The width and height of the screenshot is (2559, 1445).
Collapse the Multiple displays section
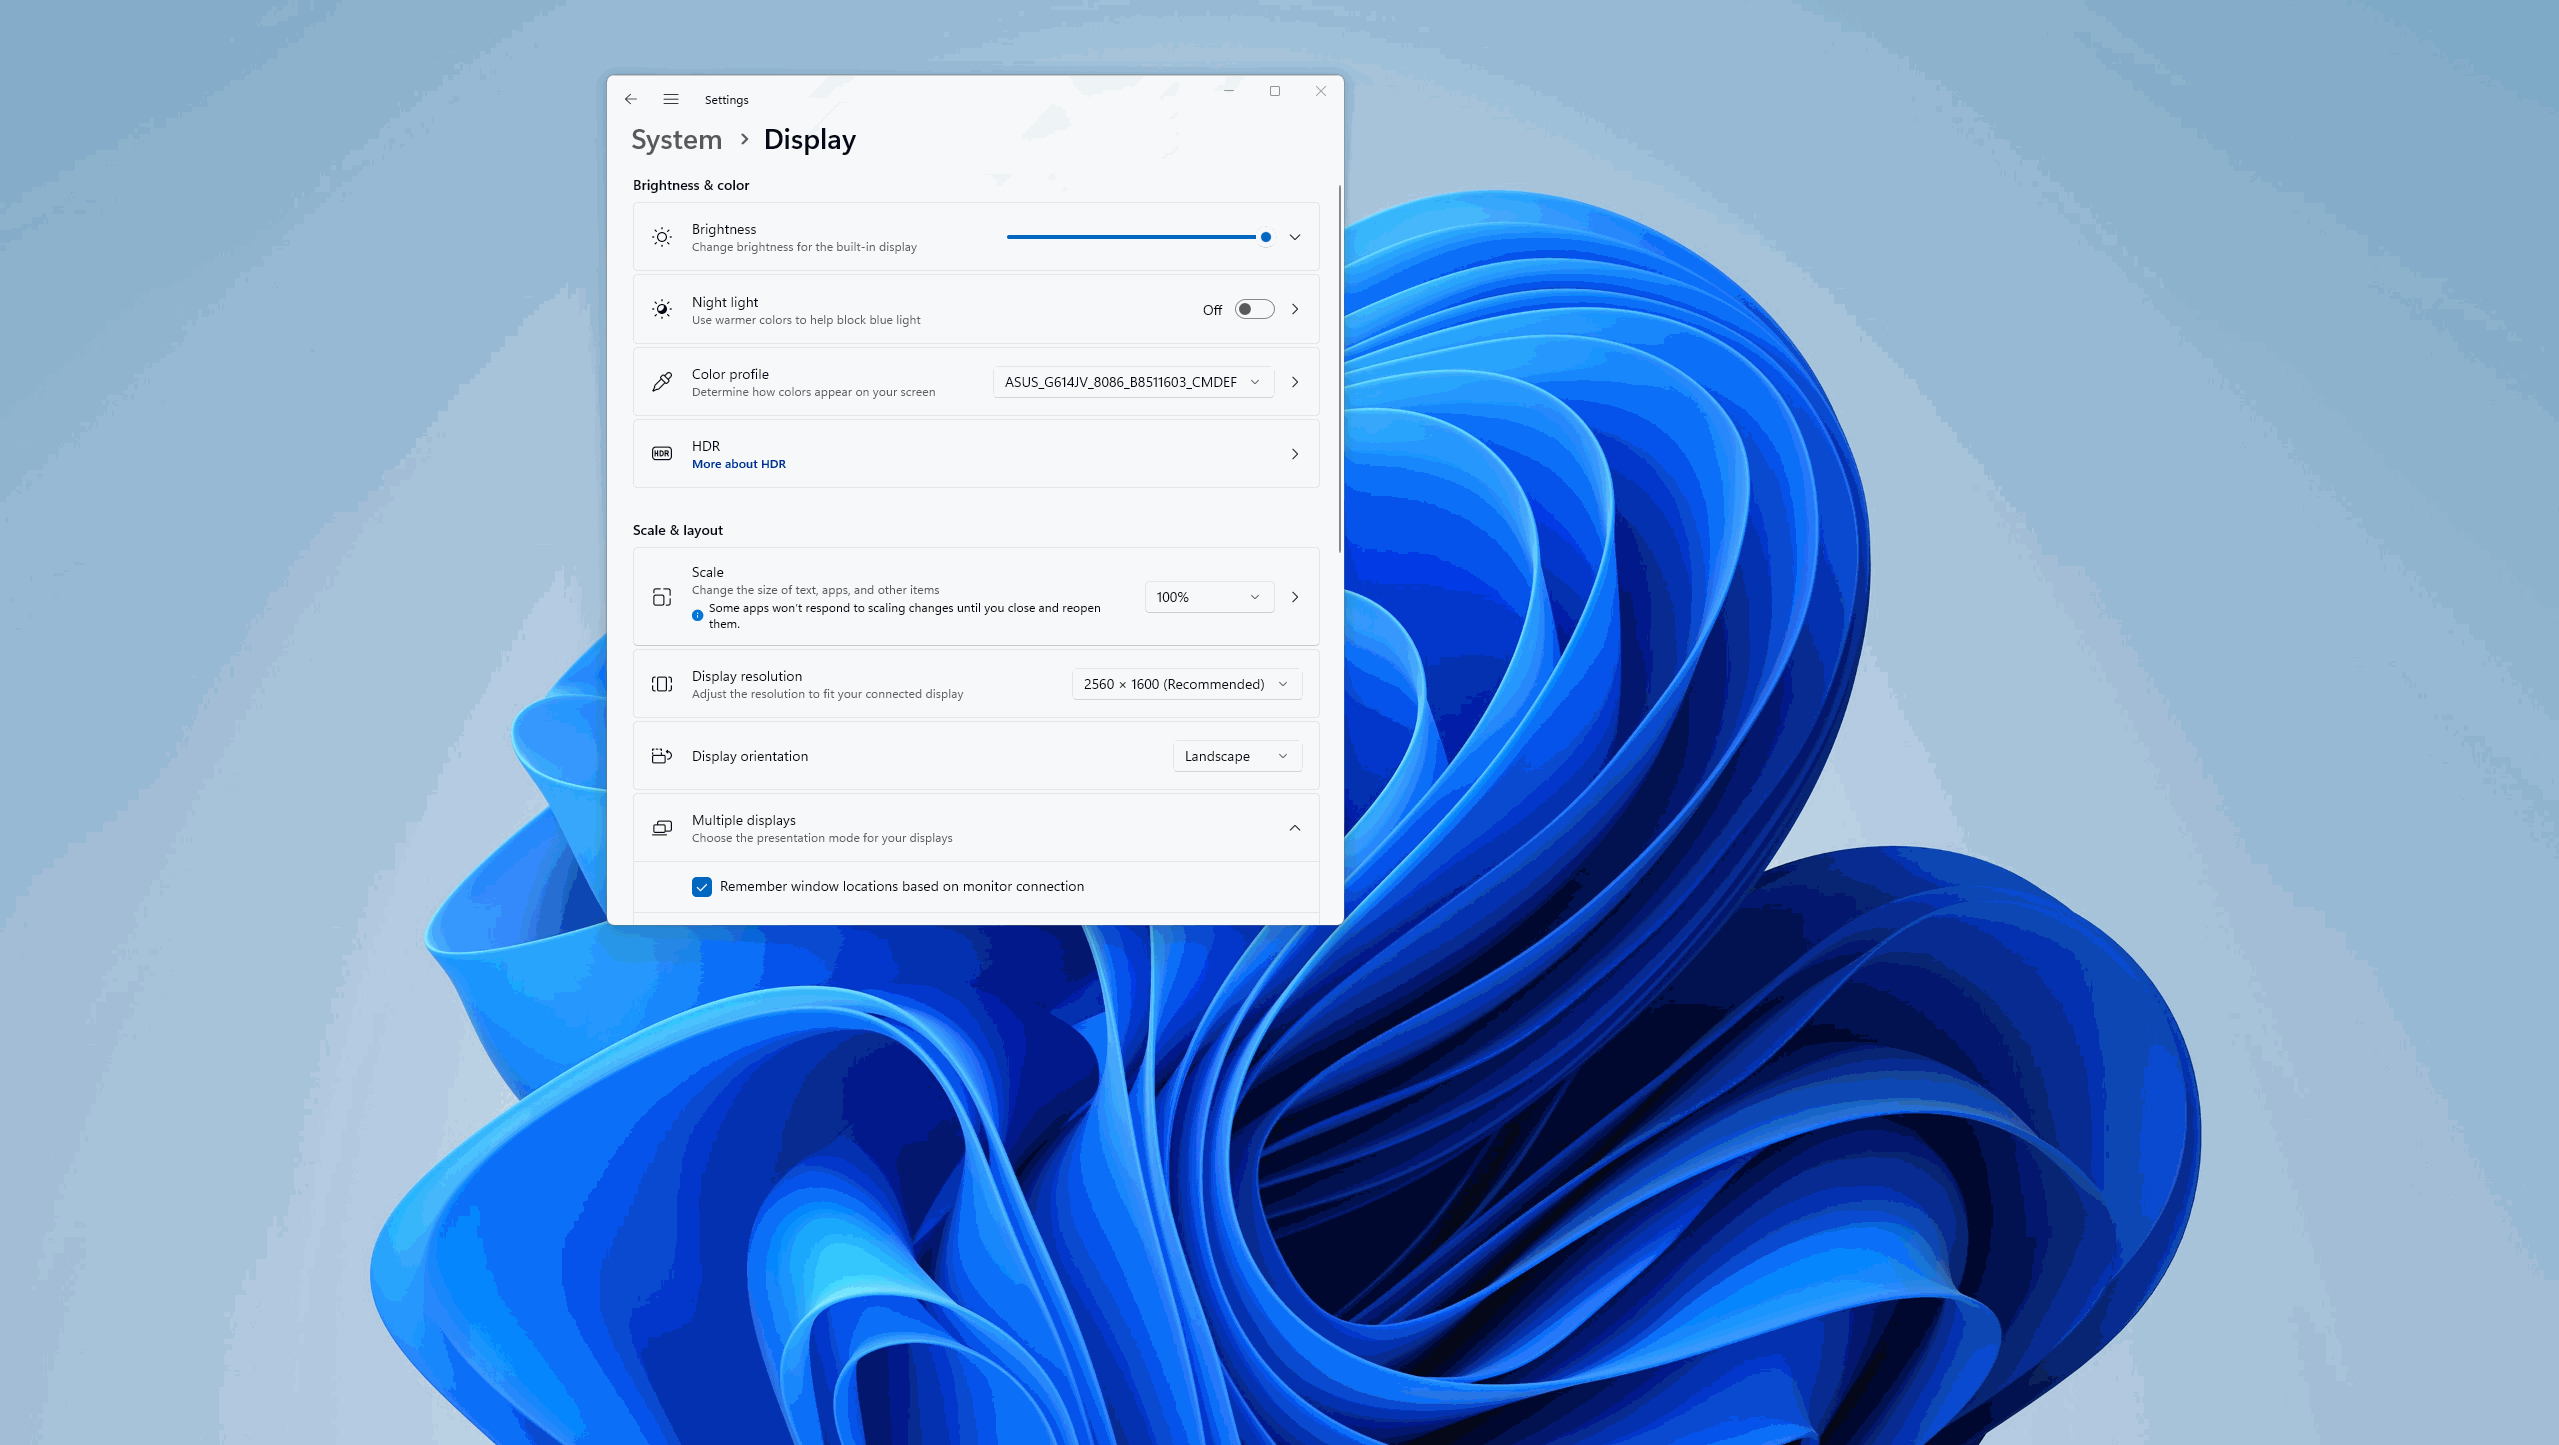(x=1295, y=828)
